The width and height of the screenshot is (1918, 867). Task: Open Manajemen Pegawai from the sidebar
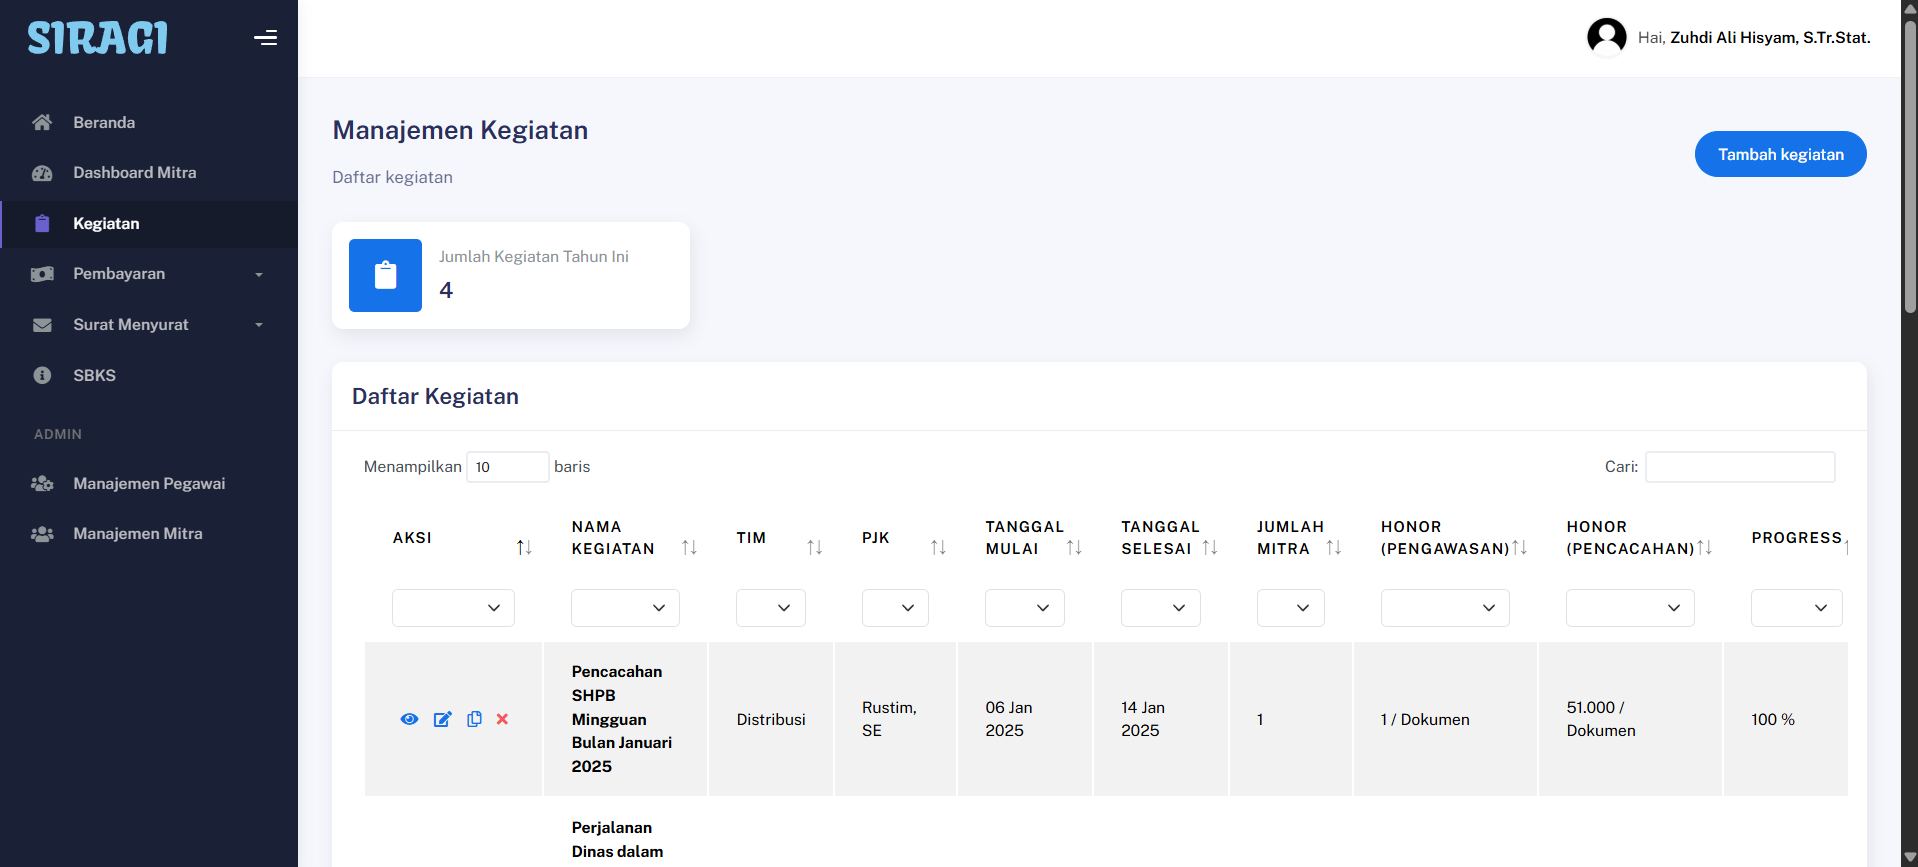[149, 484]
